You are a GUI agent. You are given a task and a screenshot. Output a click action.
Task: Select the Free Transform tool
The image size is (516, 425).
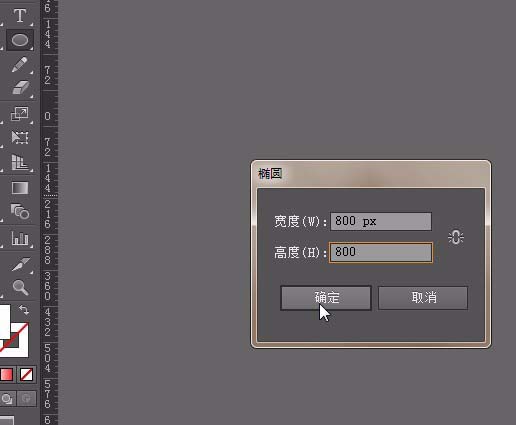click(x=20, y=138)
